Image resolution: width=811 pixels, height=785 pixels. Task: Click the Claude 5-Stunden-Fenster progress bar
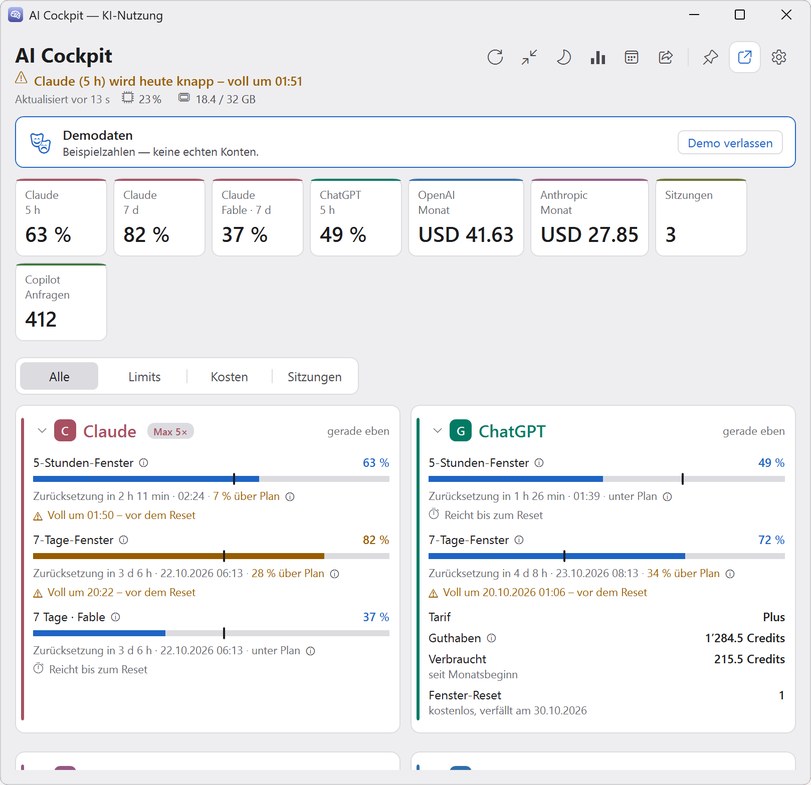[211, 479]
